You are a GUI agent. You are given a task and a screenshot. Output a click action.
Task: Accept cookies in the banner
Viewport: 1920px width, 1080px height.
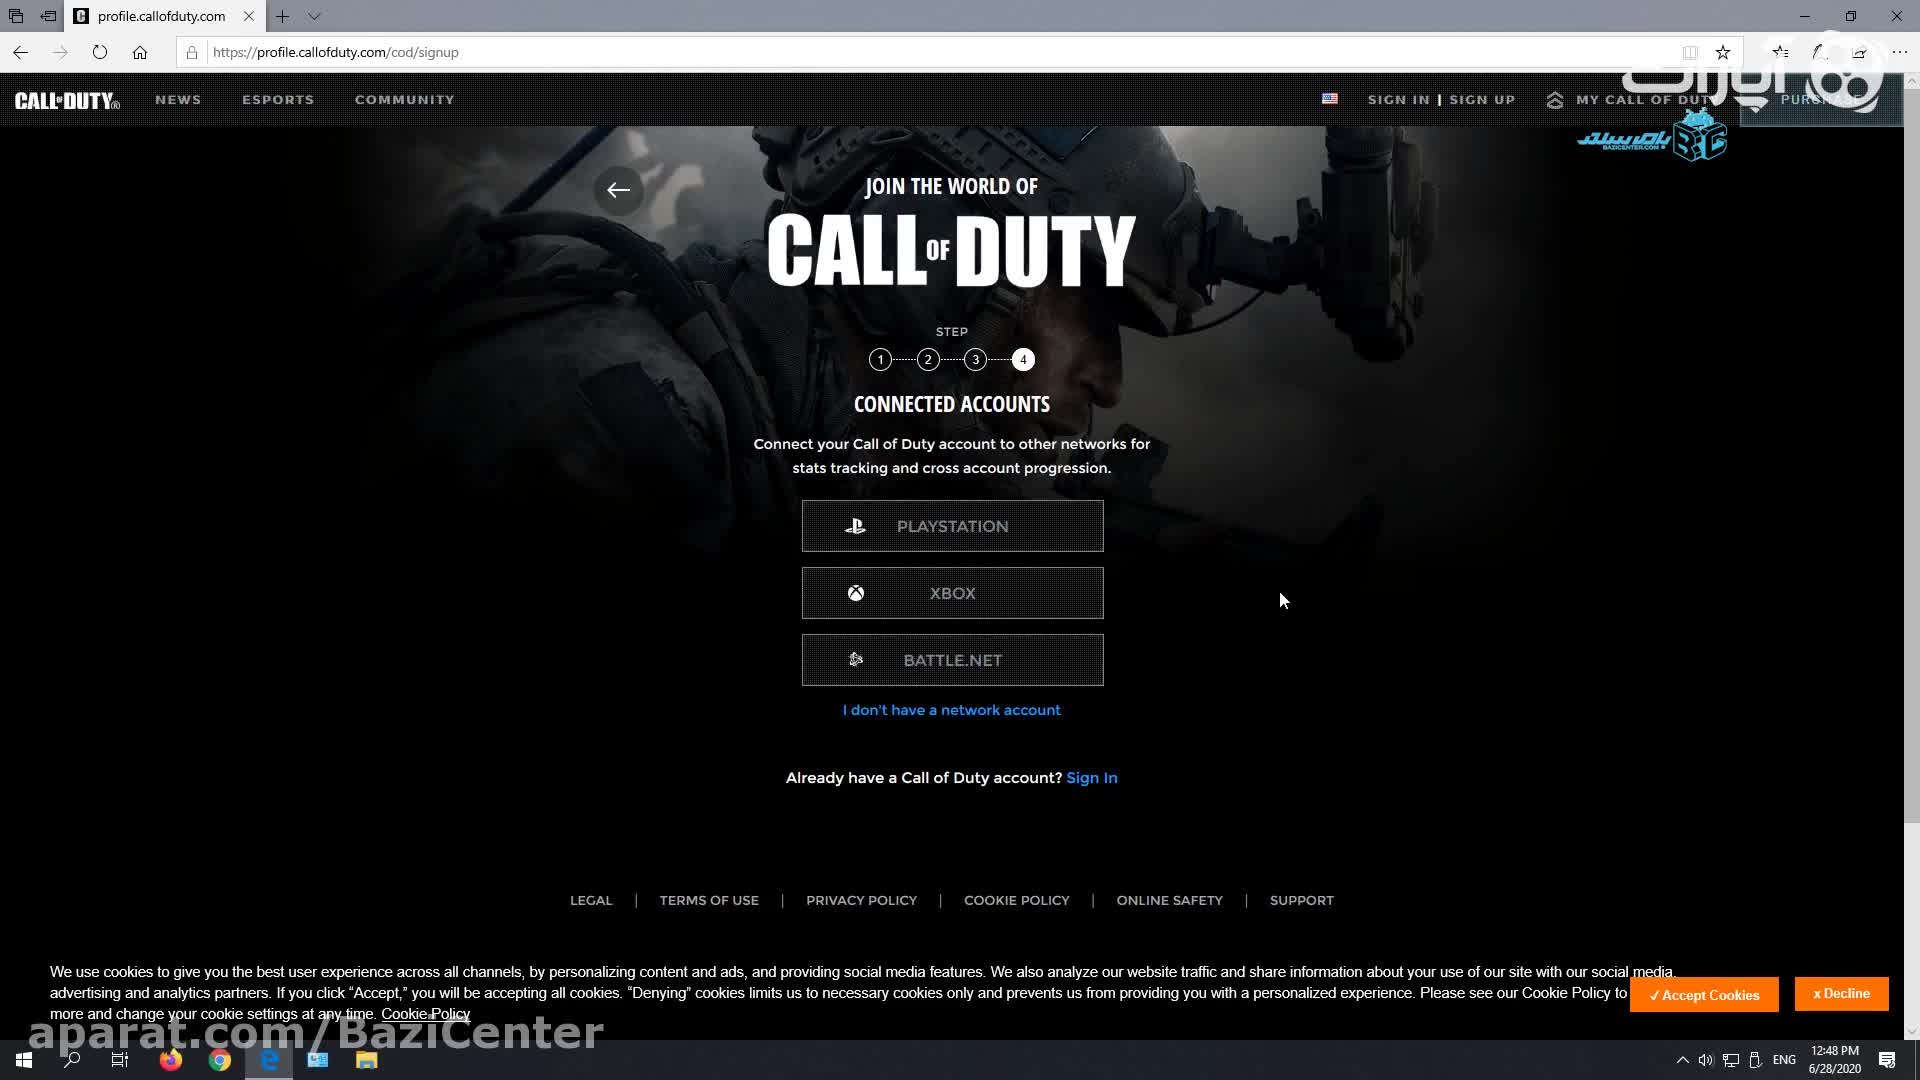(1703, 995)
